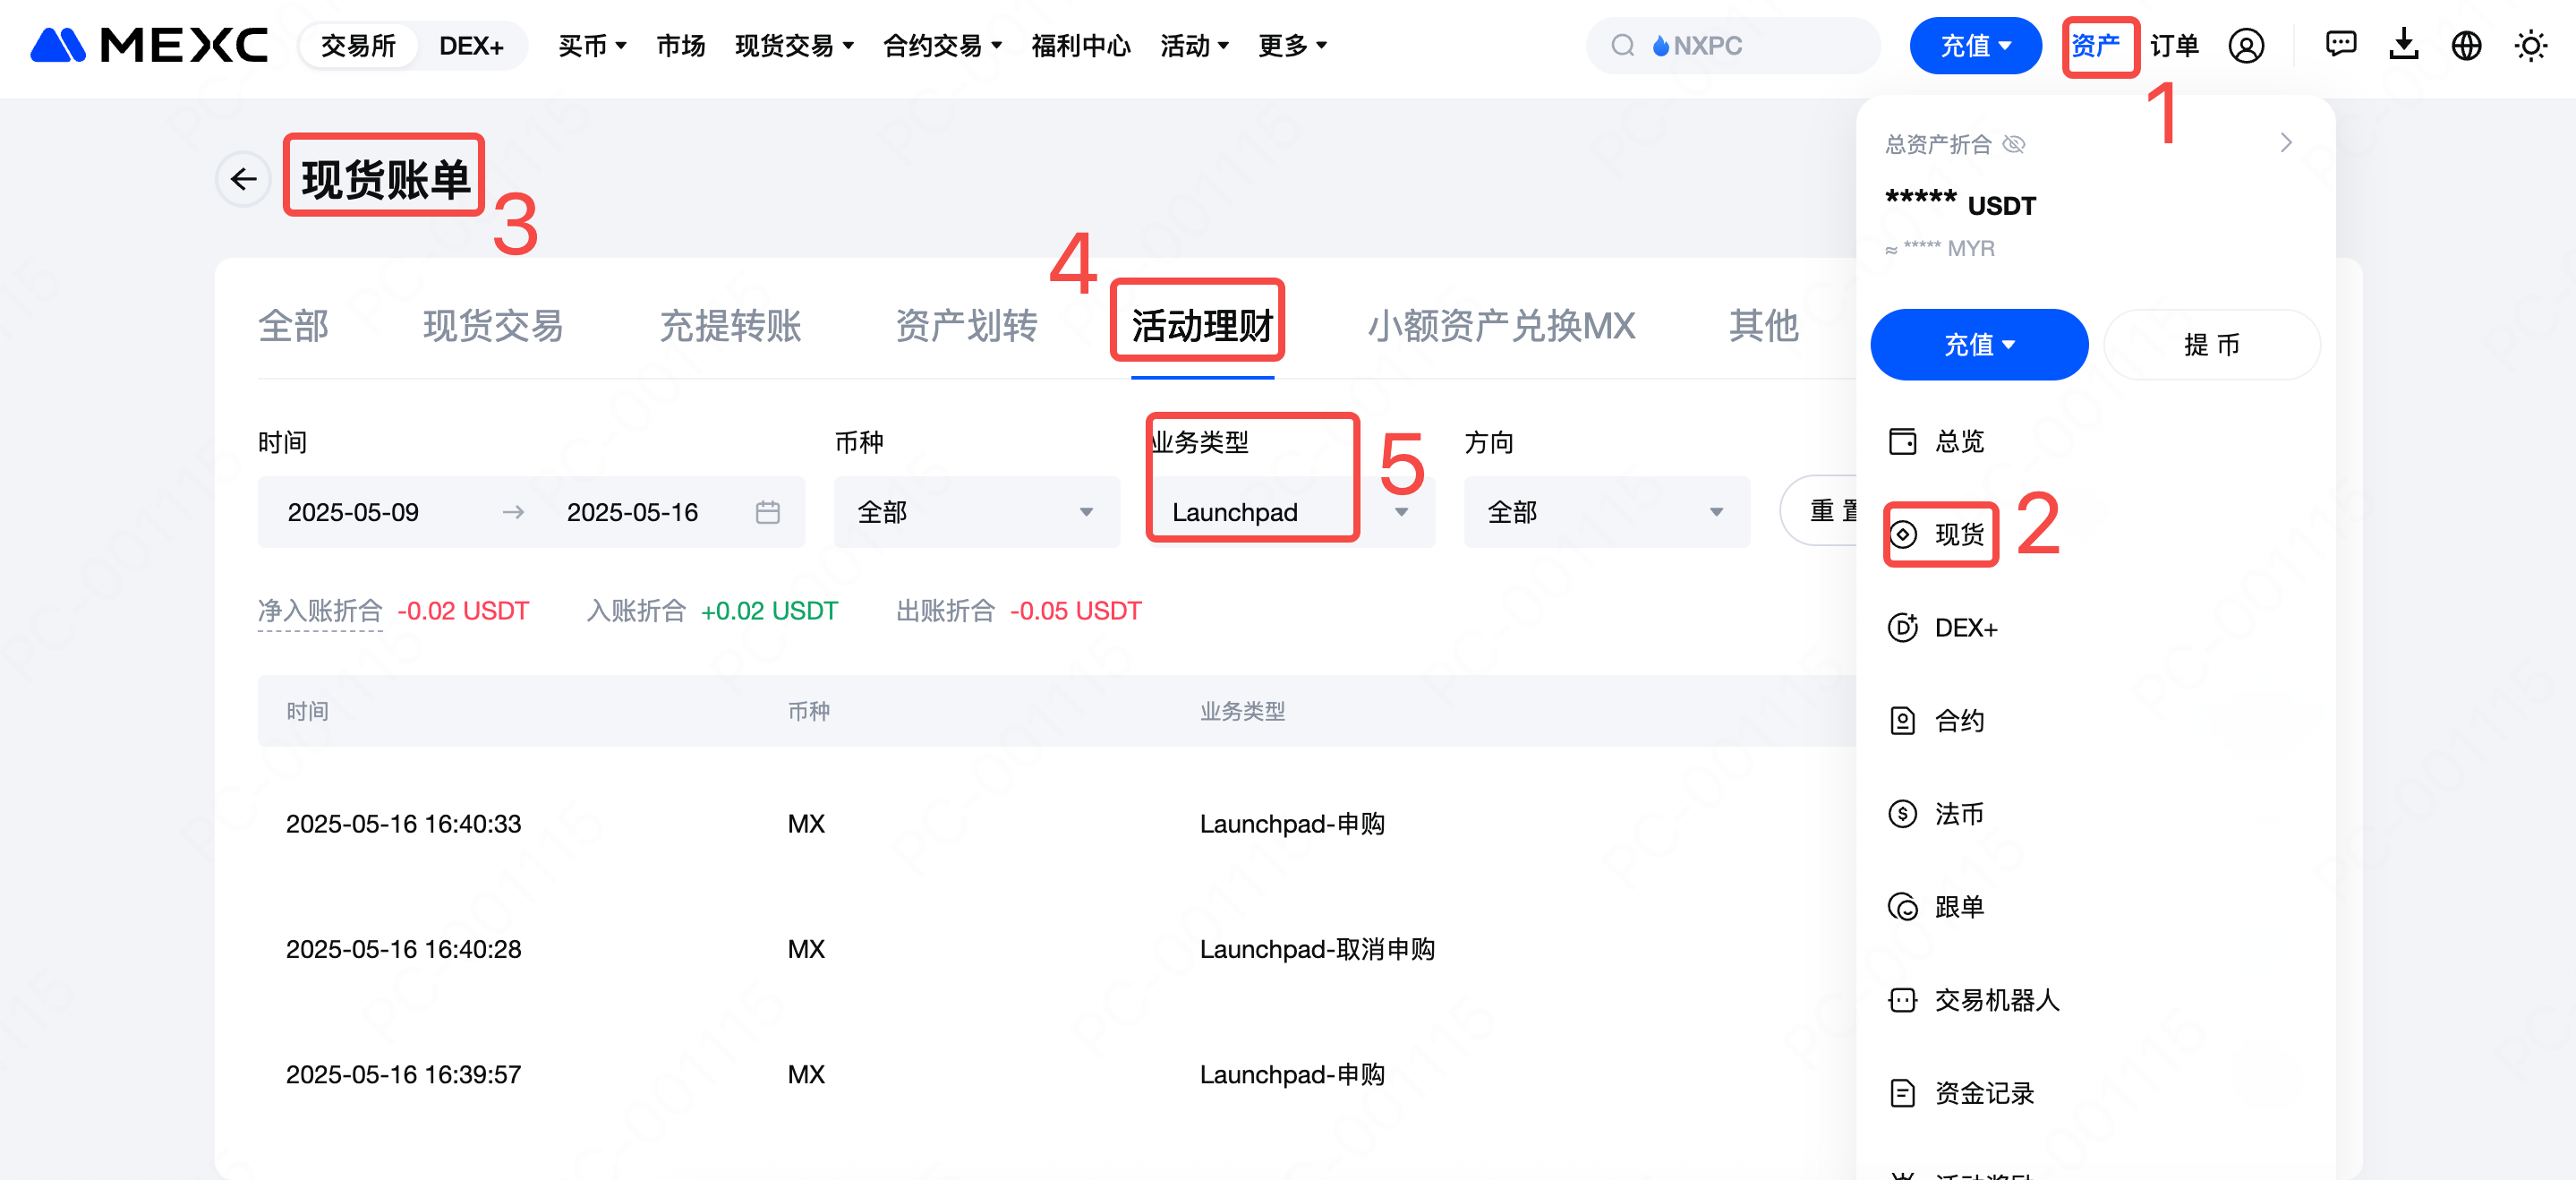The height and width of the screenshot is (1180, 2576).
Task: Click the 重置 reset button
Action: click(x=1819, y=511)
